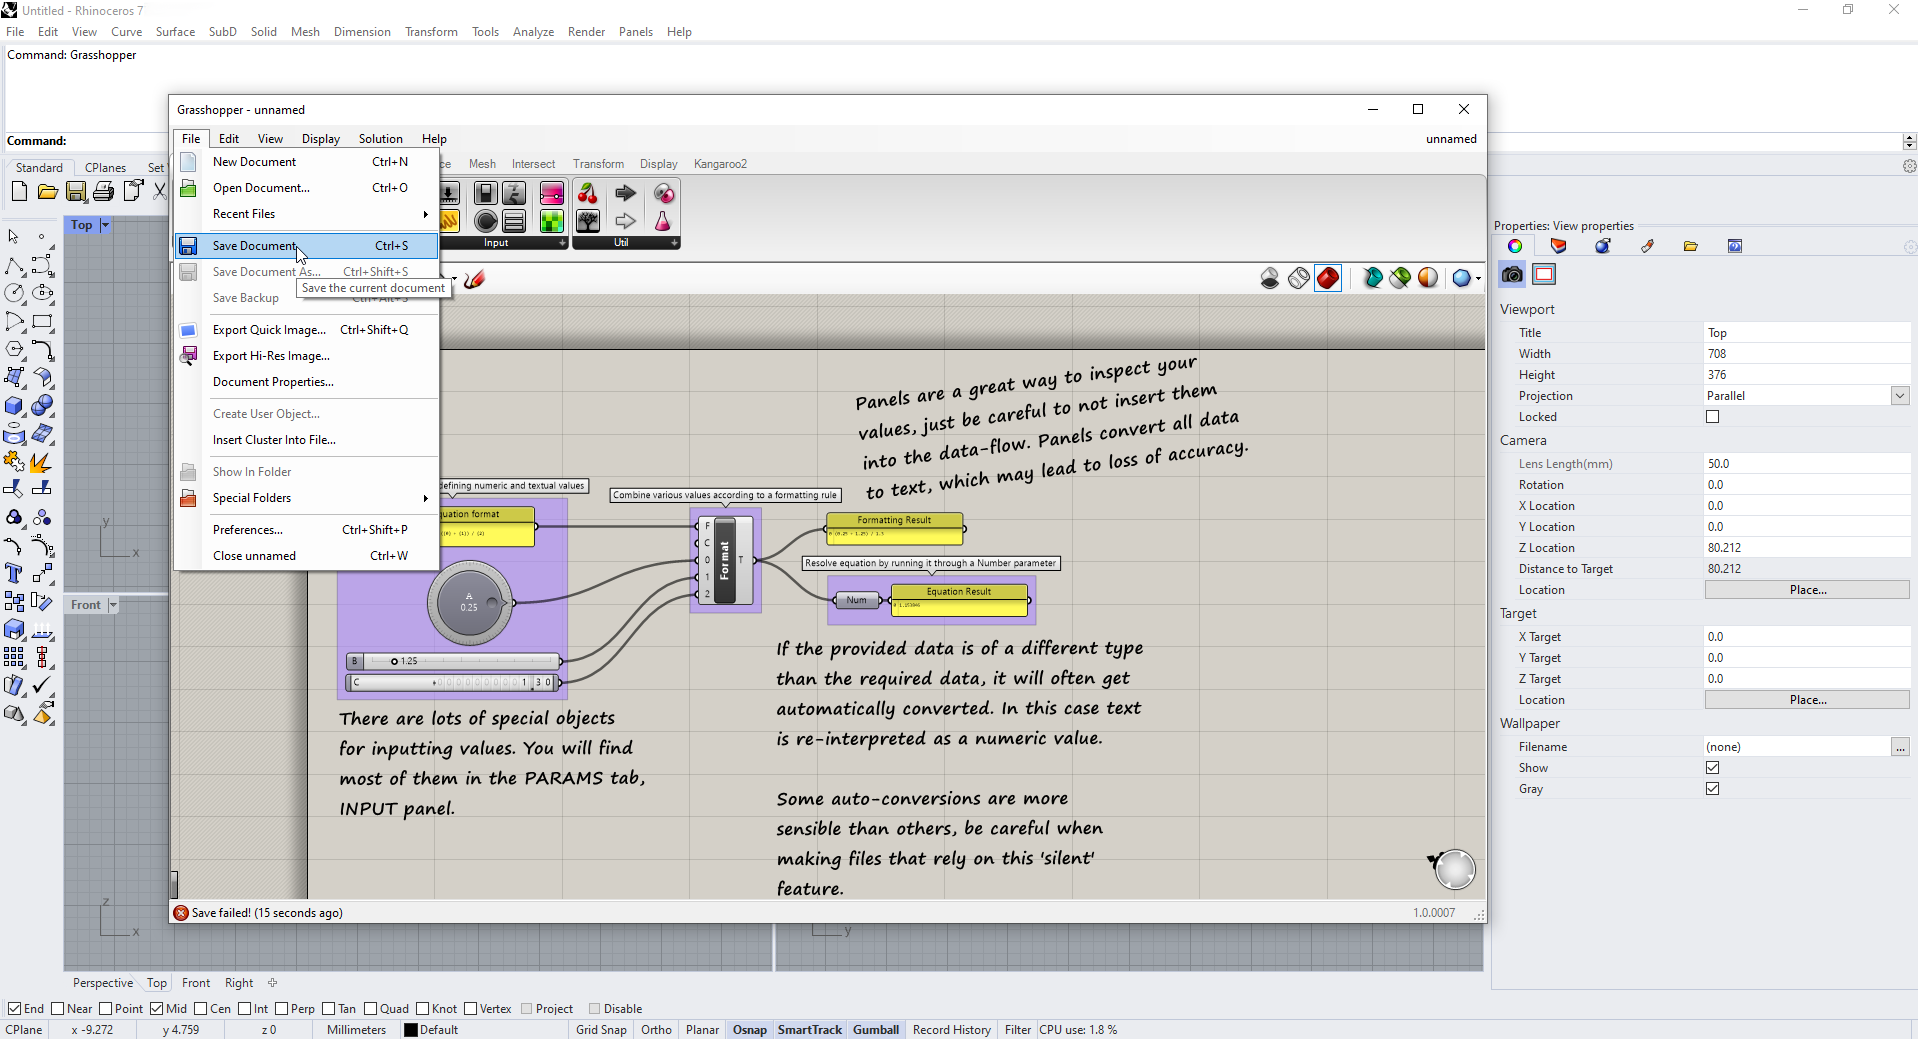
Task: Click the Open folder icon in Rhino toolbar
Action: coord(47,192)
